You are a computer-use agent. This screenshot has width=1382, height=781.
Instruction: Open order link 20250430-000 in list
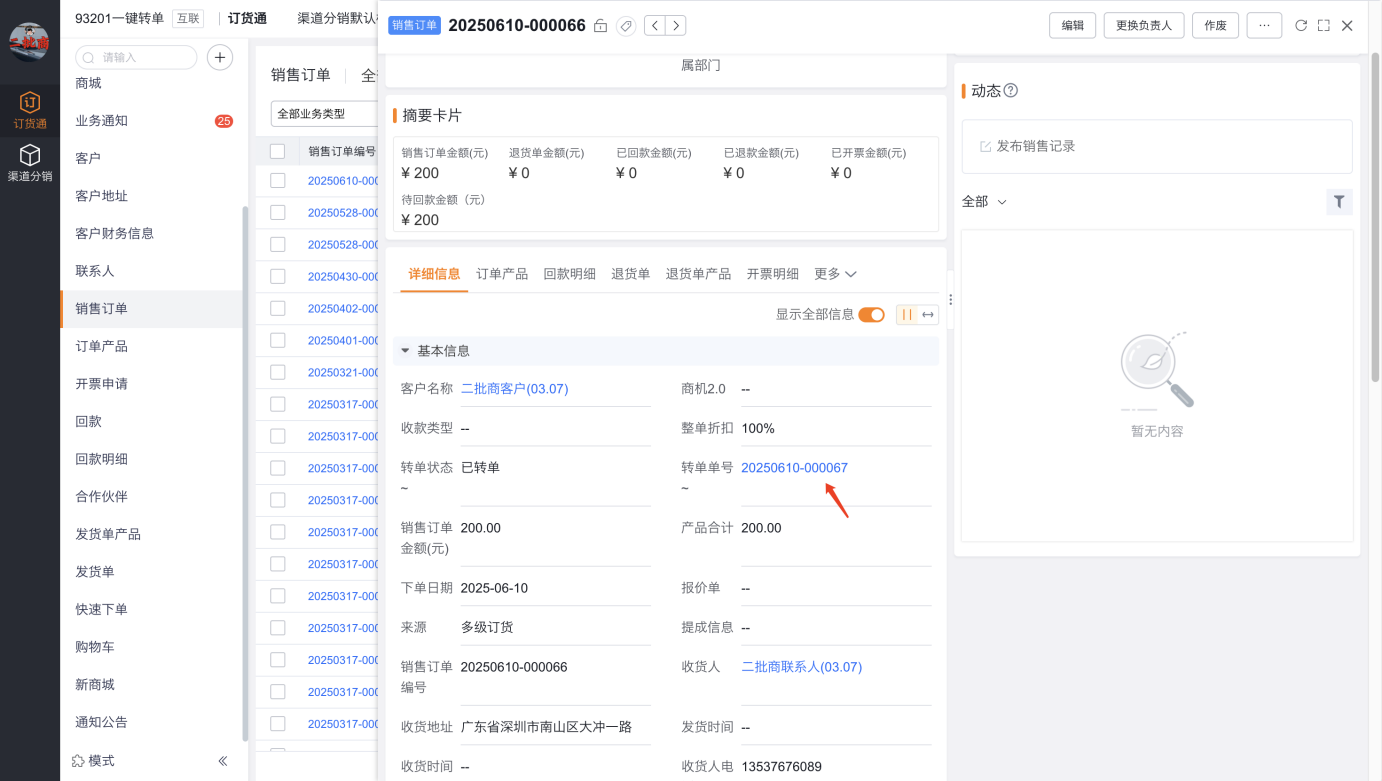[344, 276]
